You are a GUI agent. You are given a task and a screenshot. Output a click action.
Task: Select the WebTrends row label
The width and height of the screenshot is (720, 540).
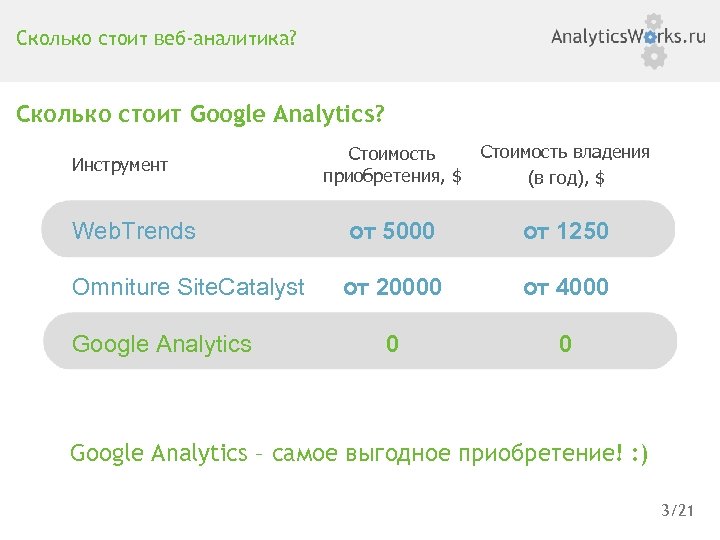(x=134, y=231)
